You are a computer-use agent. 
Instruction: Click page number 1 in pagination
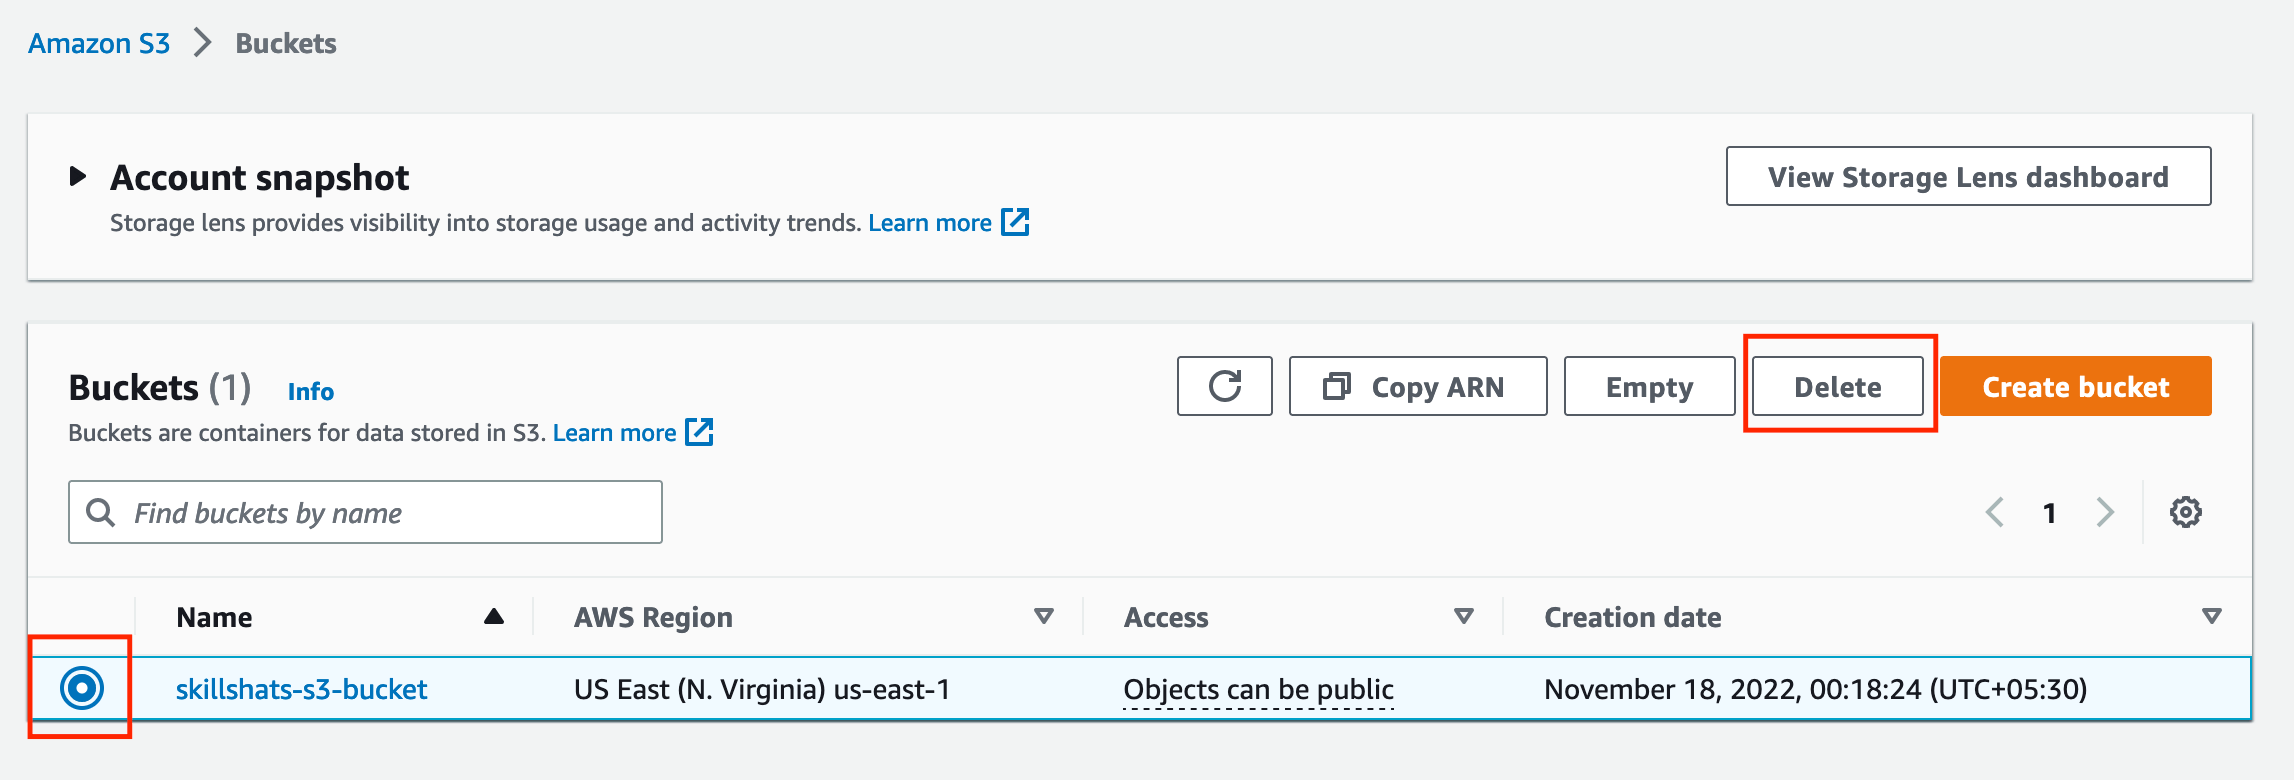[2049, 513]
